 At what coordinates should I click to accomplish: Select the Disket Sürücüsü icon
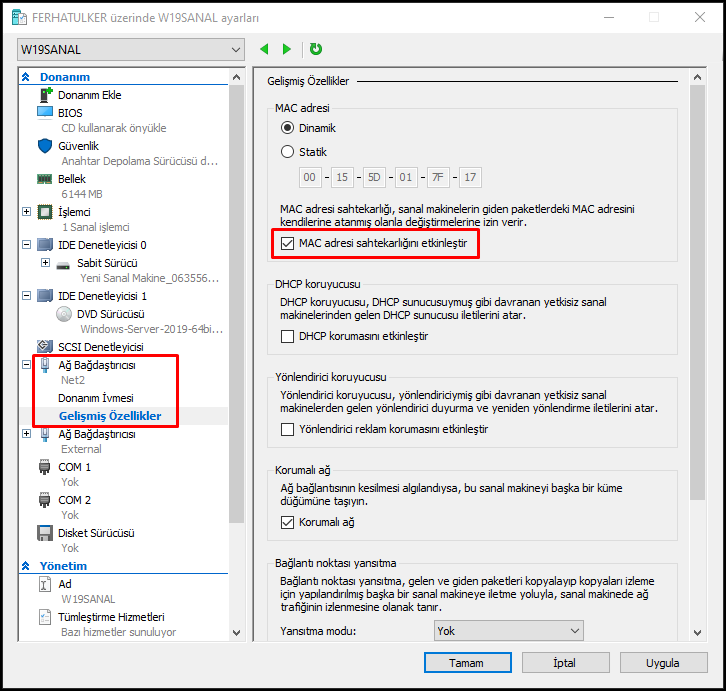click(x=45, y=533)
